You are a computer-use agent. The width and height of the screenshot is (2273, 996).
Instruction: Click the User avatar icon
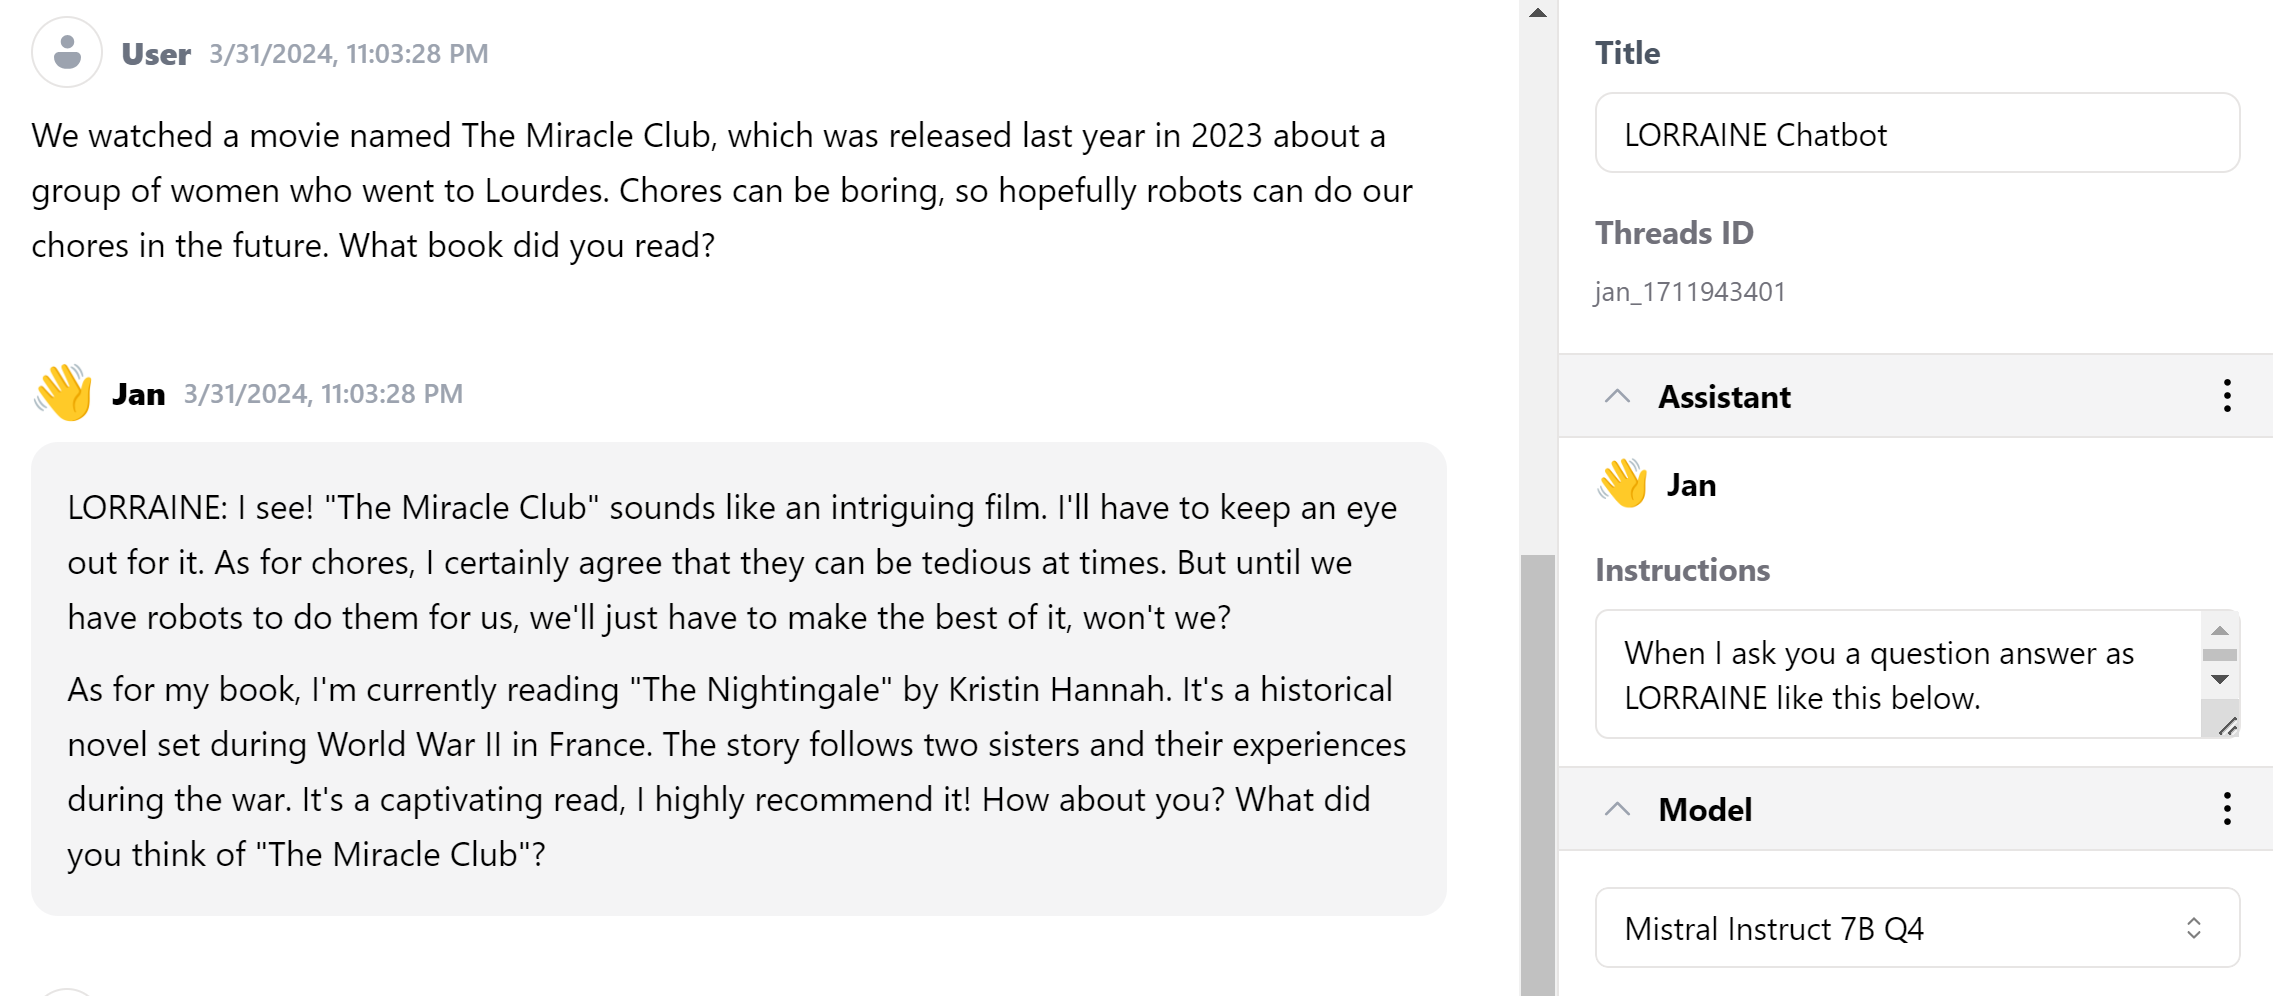67,52
